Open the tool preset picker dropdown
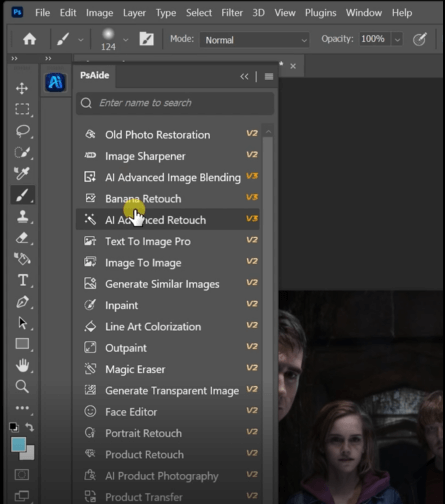445x504 pixels. pos(81,40)
